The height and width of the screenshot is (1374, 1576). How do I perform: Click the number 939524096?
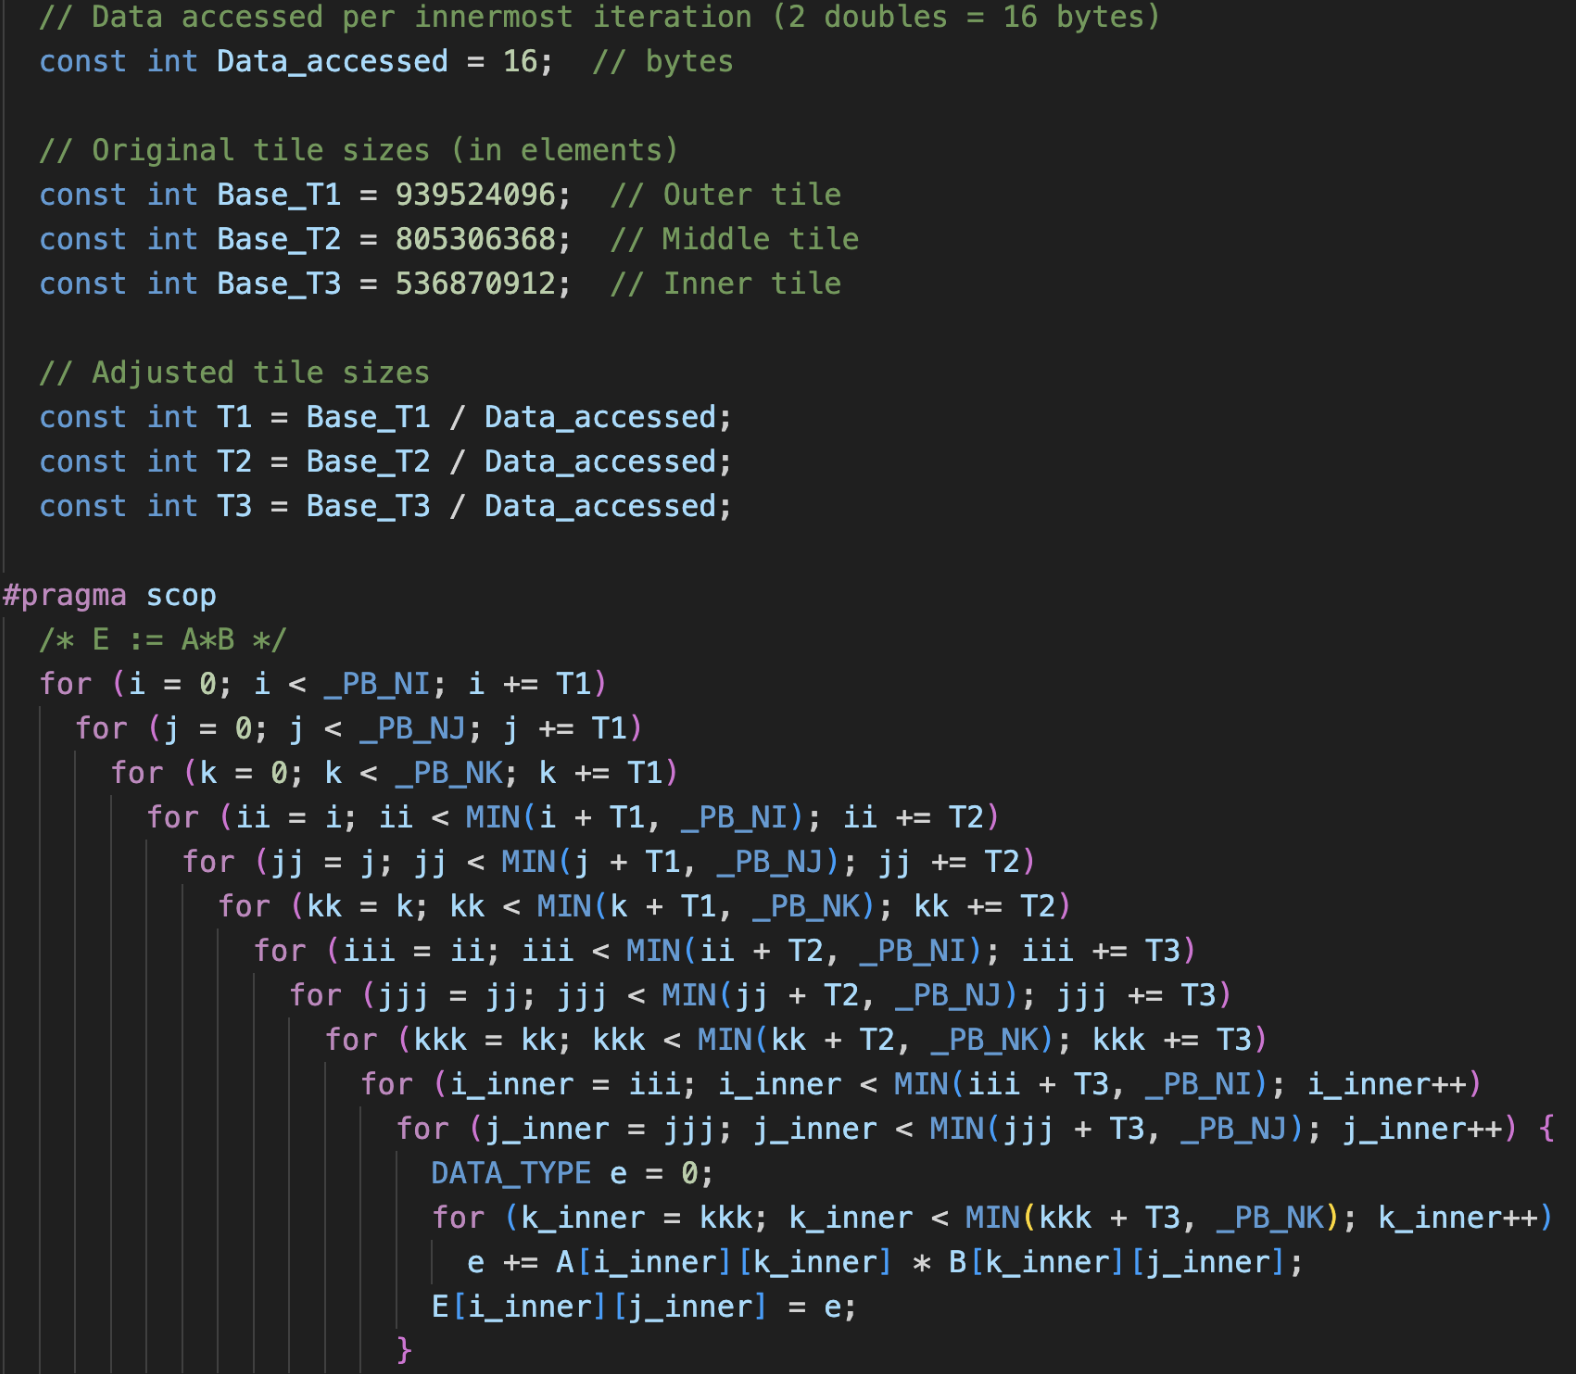[475, 194]
